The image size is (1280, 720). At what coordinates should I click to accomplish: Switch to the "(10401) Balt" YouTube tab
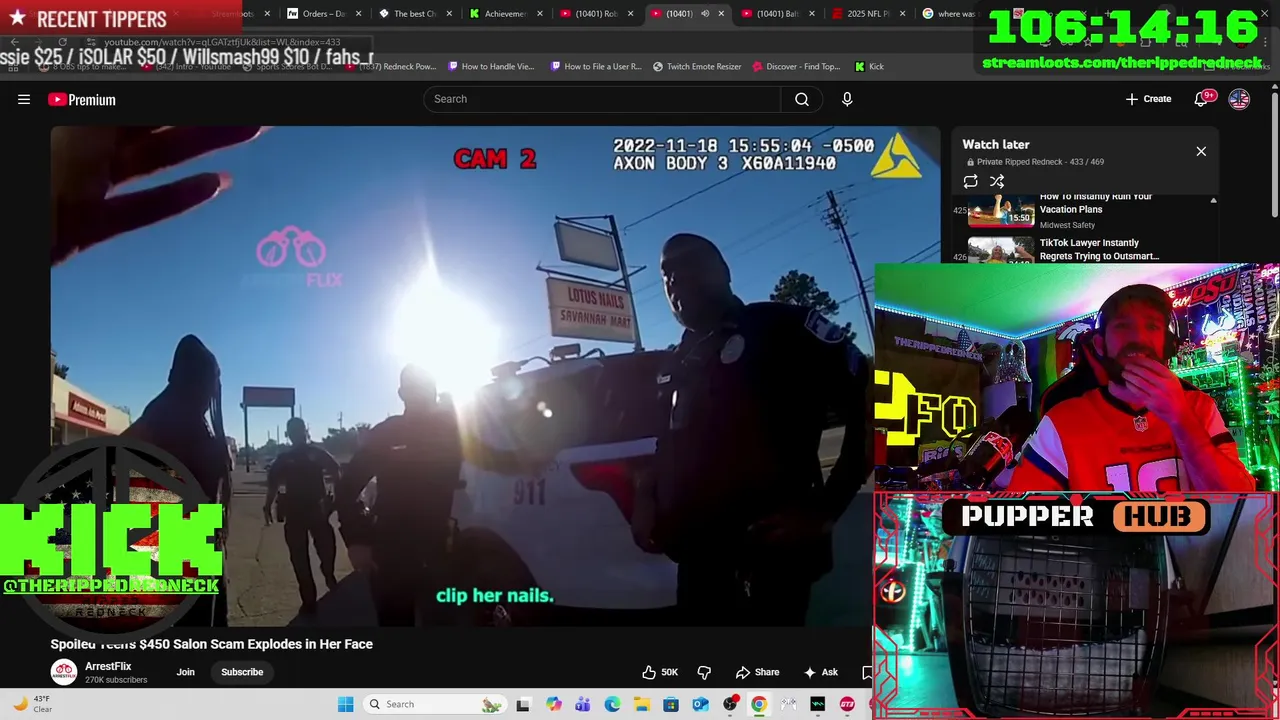tap(778, 14)
